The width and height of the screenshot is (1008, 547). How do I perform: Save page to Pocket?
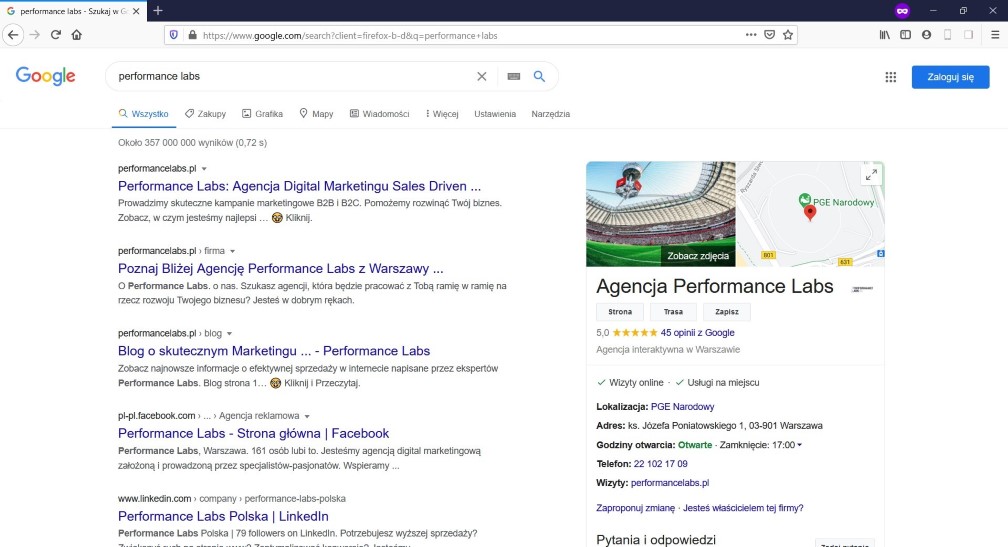tap(770, 35)
